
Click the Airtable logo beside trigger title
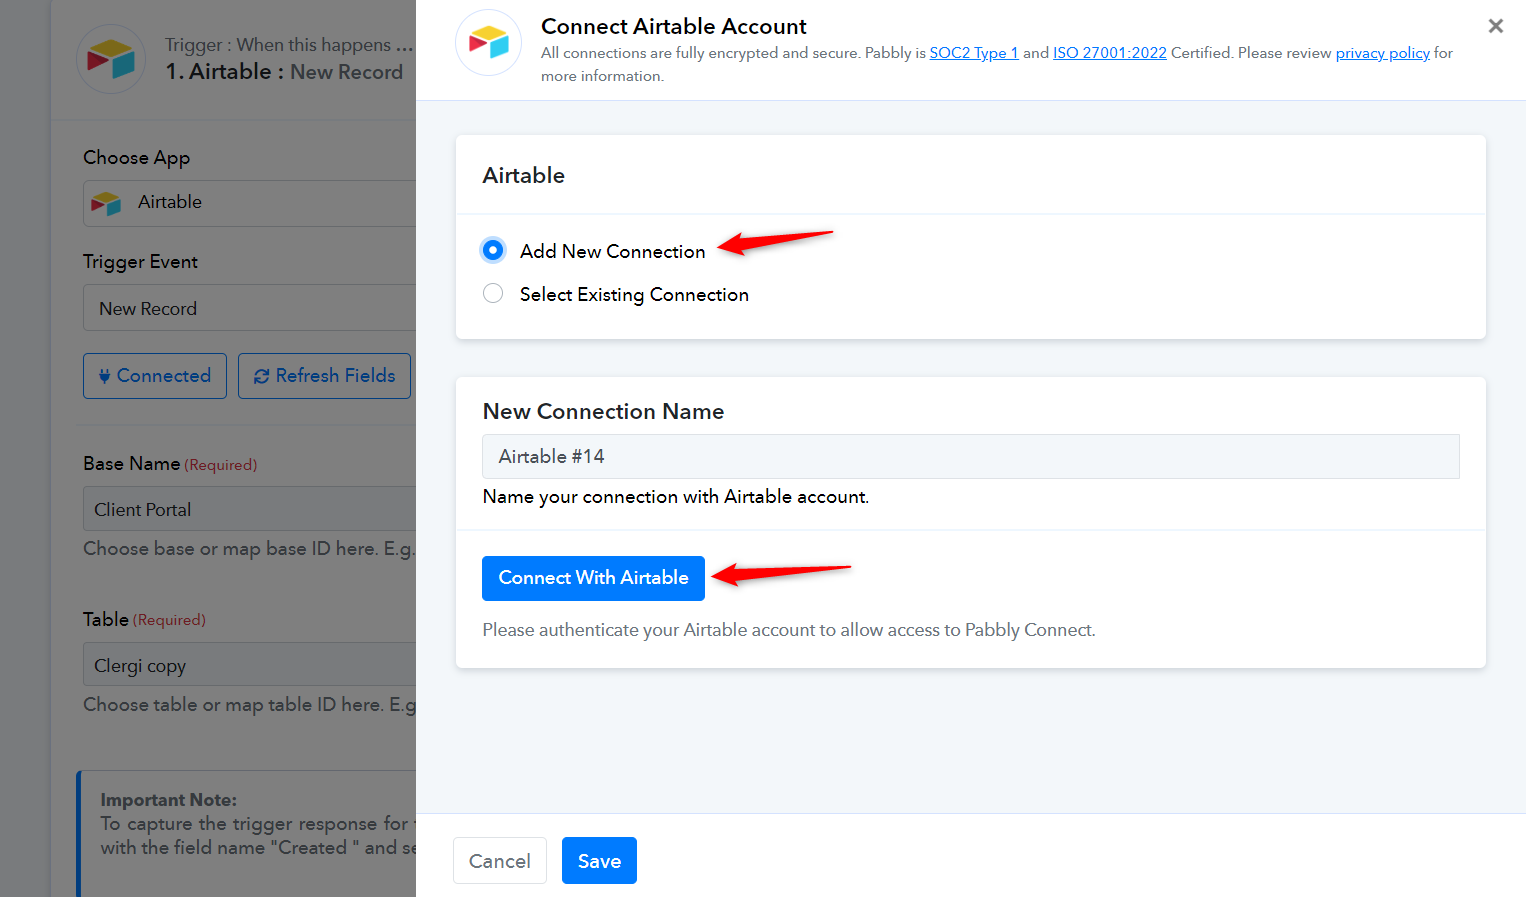tap(111, 59)
